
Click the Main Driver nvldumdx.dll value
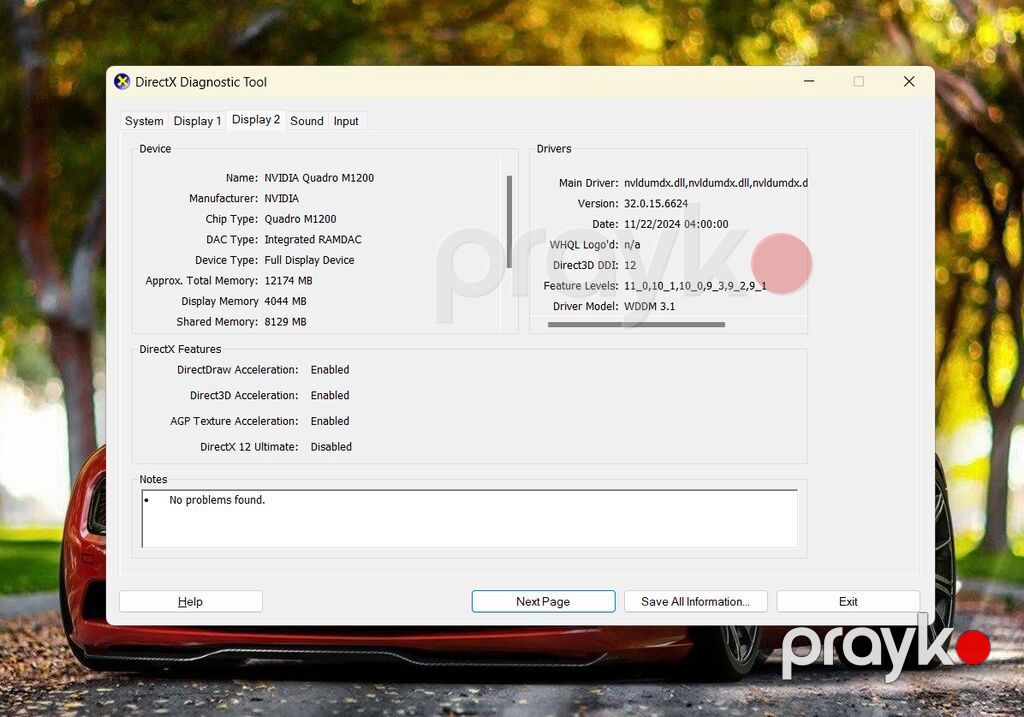click(x=716, y=183)
